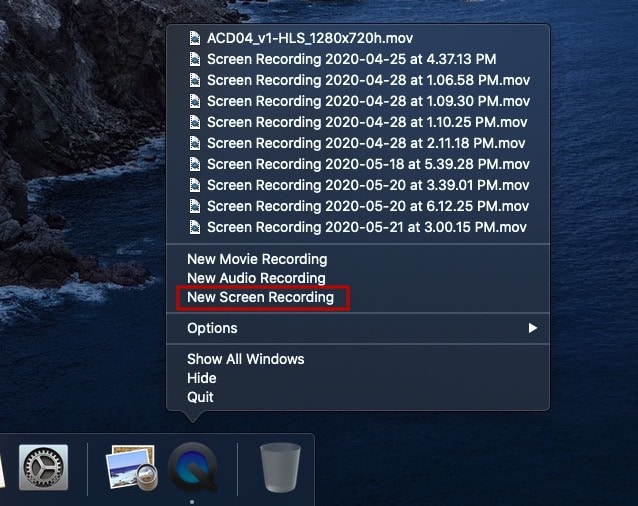Screen dimensions: 638x506
Task: Click file icon beside 5.39.28 PM recording
Action: tap(195, 164)
